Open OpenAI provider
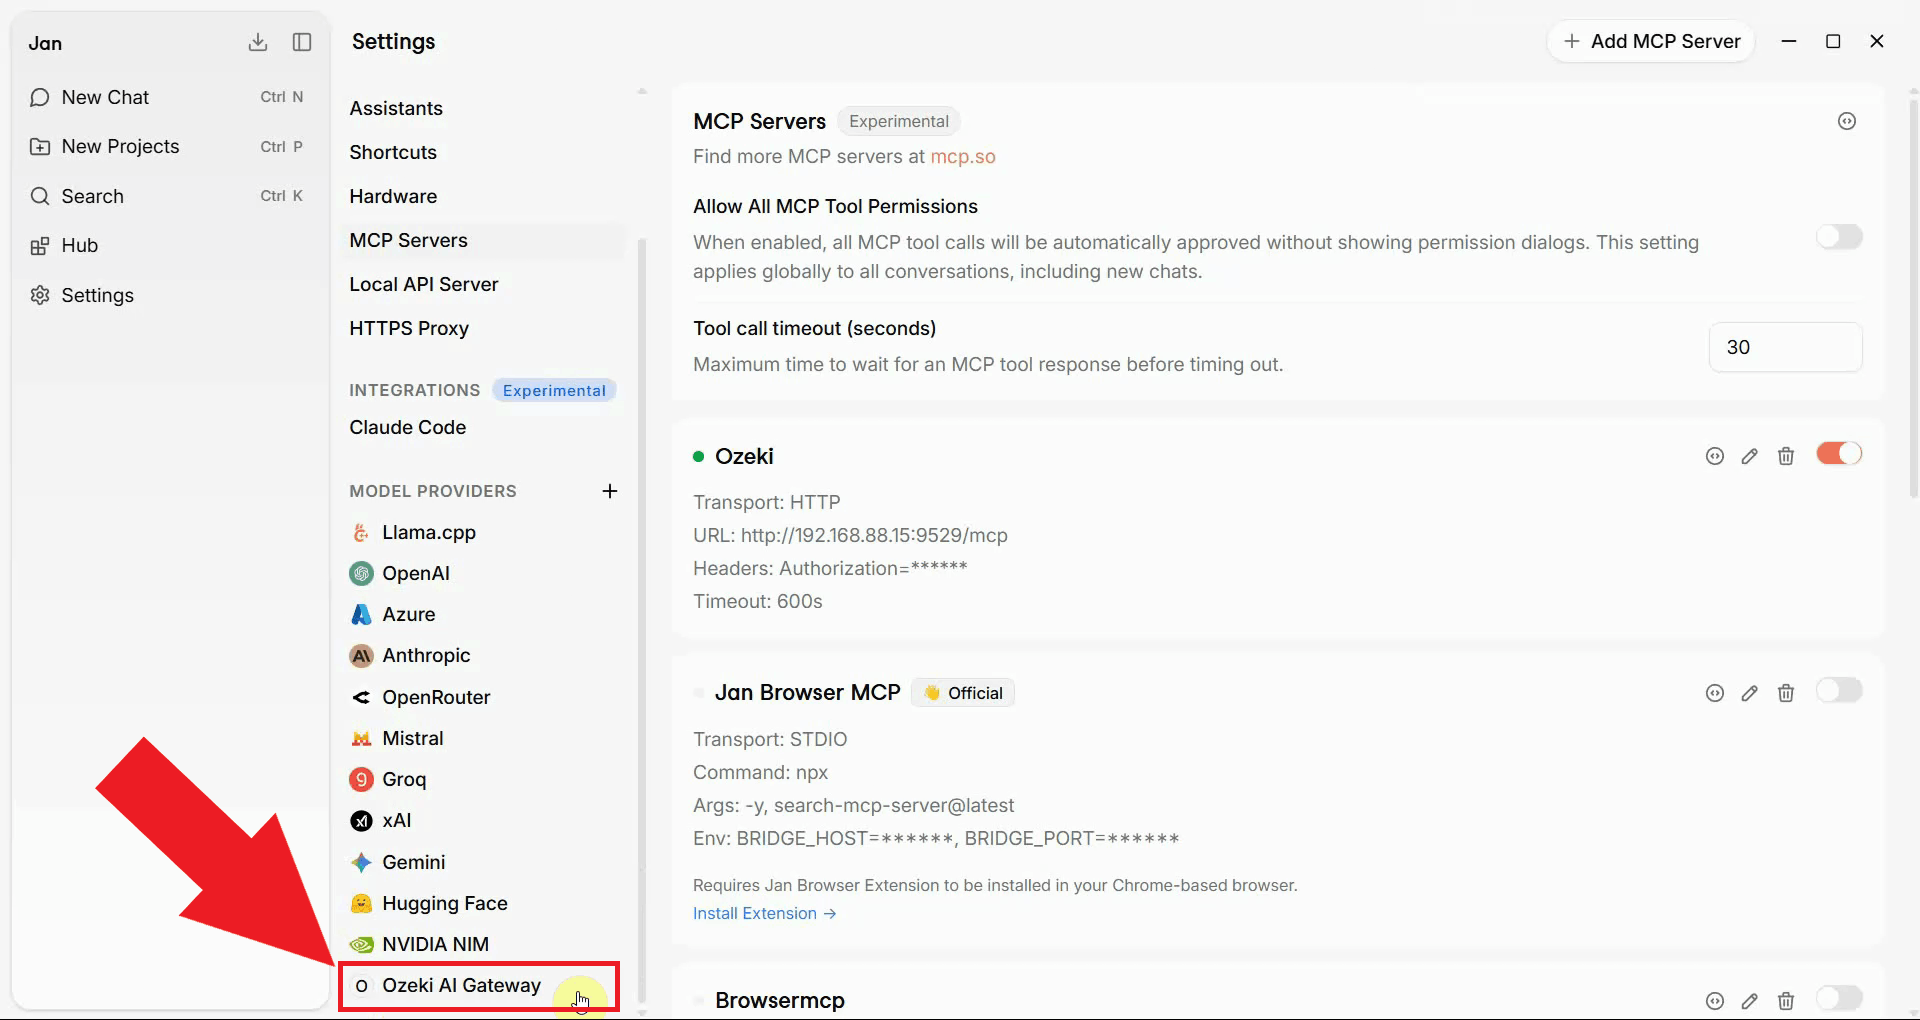Screen dimensions: 1920x1020 484,573
